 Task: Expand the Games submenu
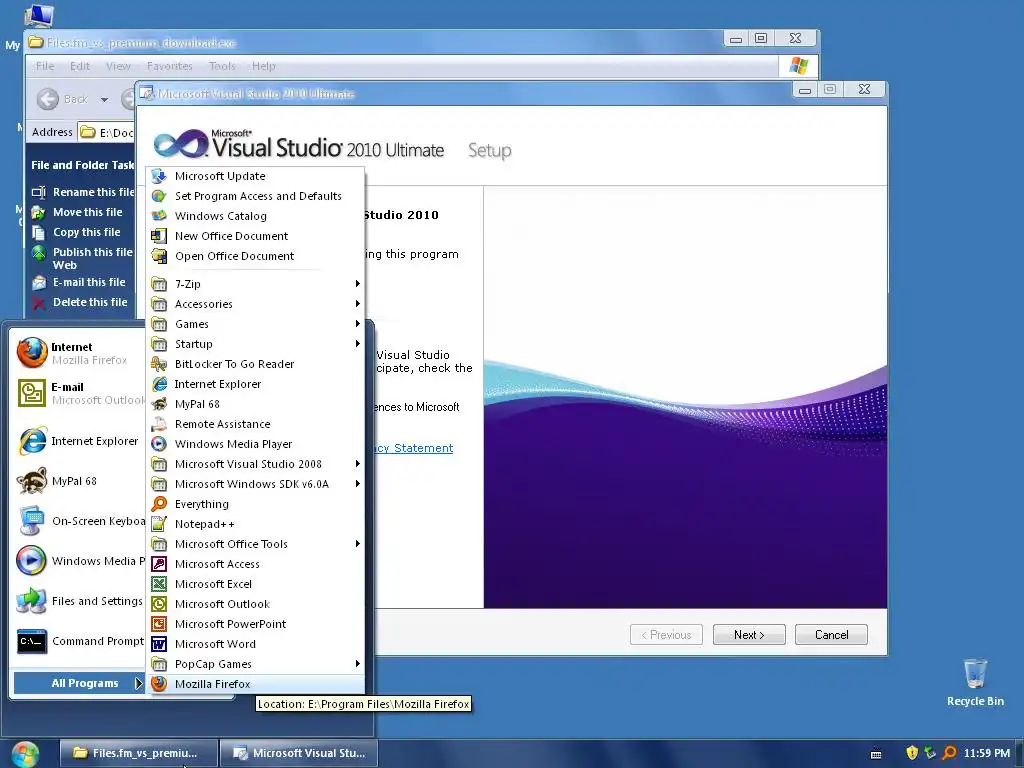pos(255,324)
